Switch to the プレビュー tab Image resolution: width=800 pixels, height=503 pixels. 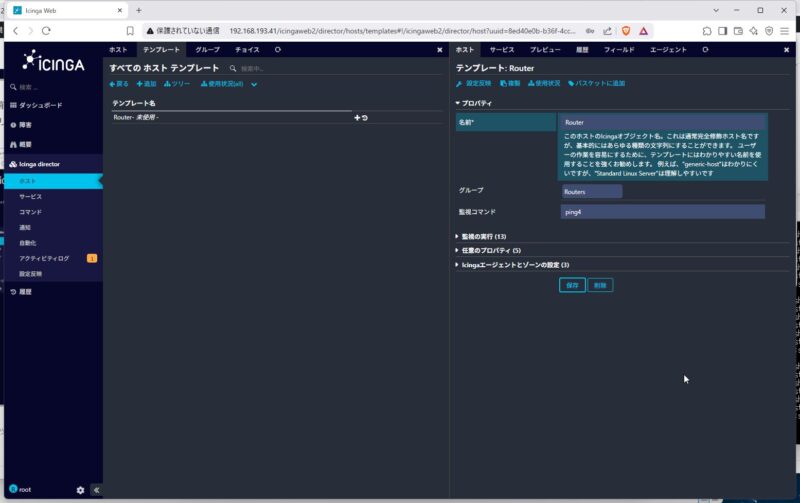click(545, 49)
